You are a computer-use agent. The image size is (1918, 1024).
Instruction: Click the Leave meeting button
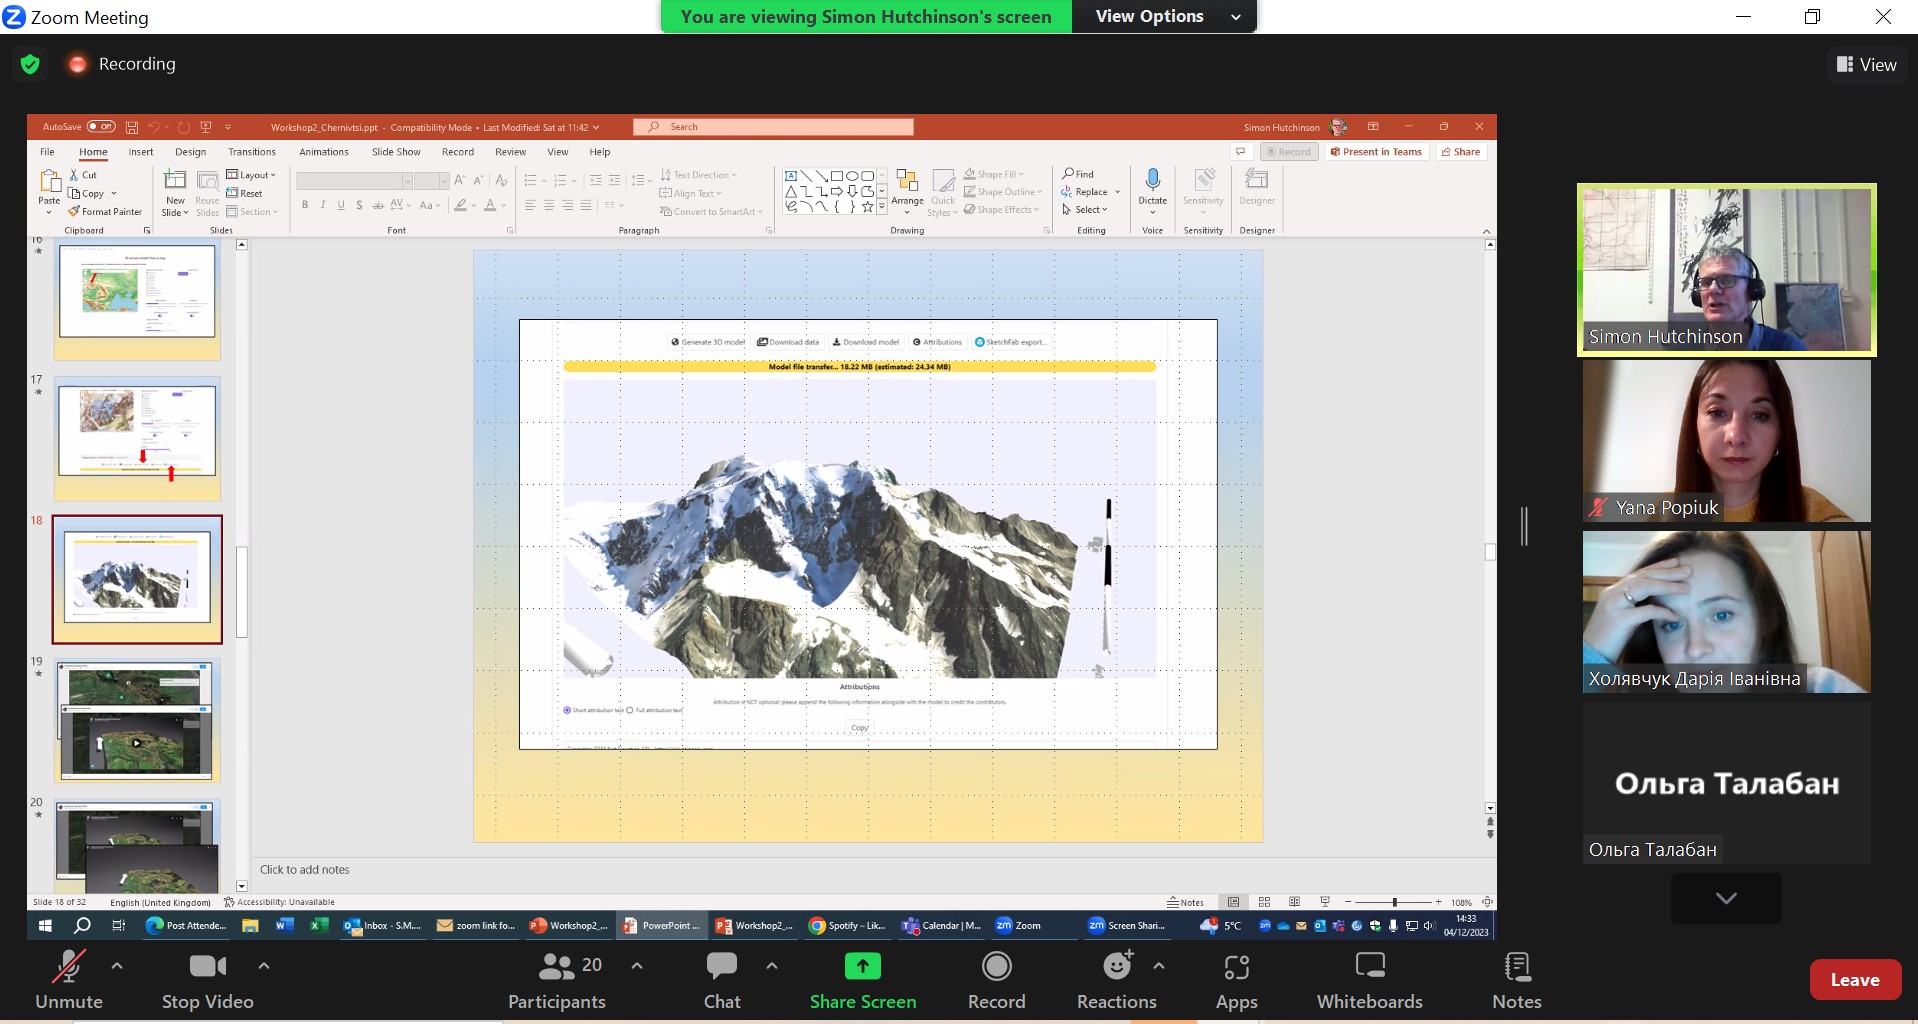pyautogui.click(x=1855, y=980)
